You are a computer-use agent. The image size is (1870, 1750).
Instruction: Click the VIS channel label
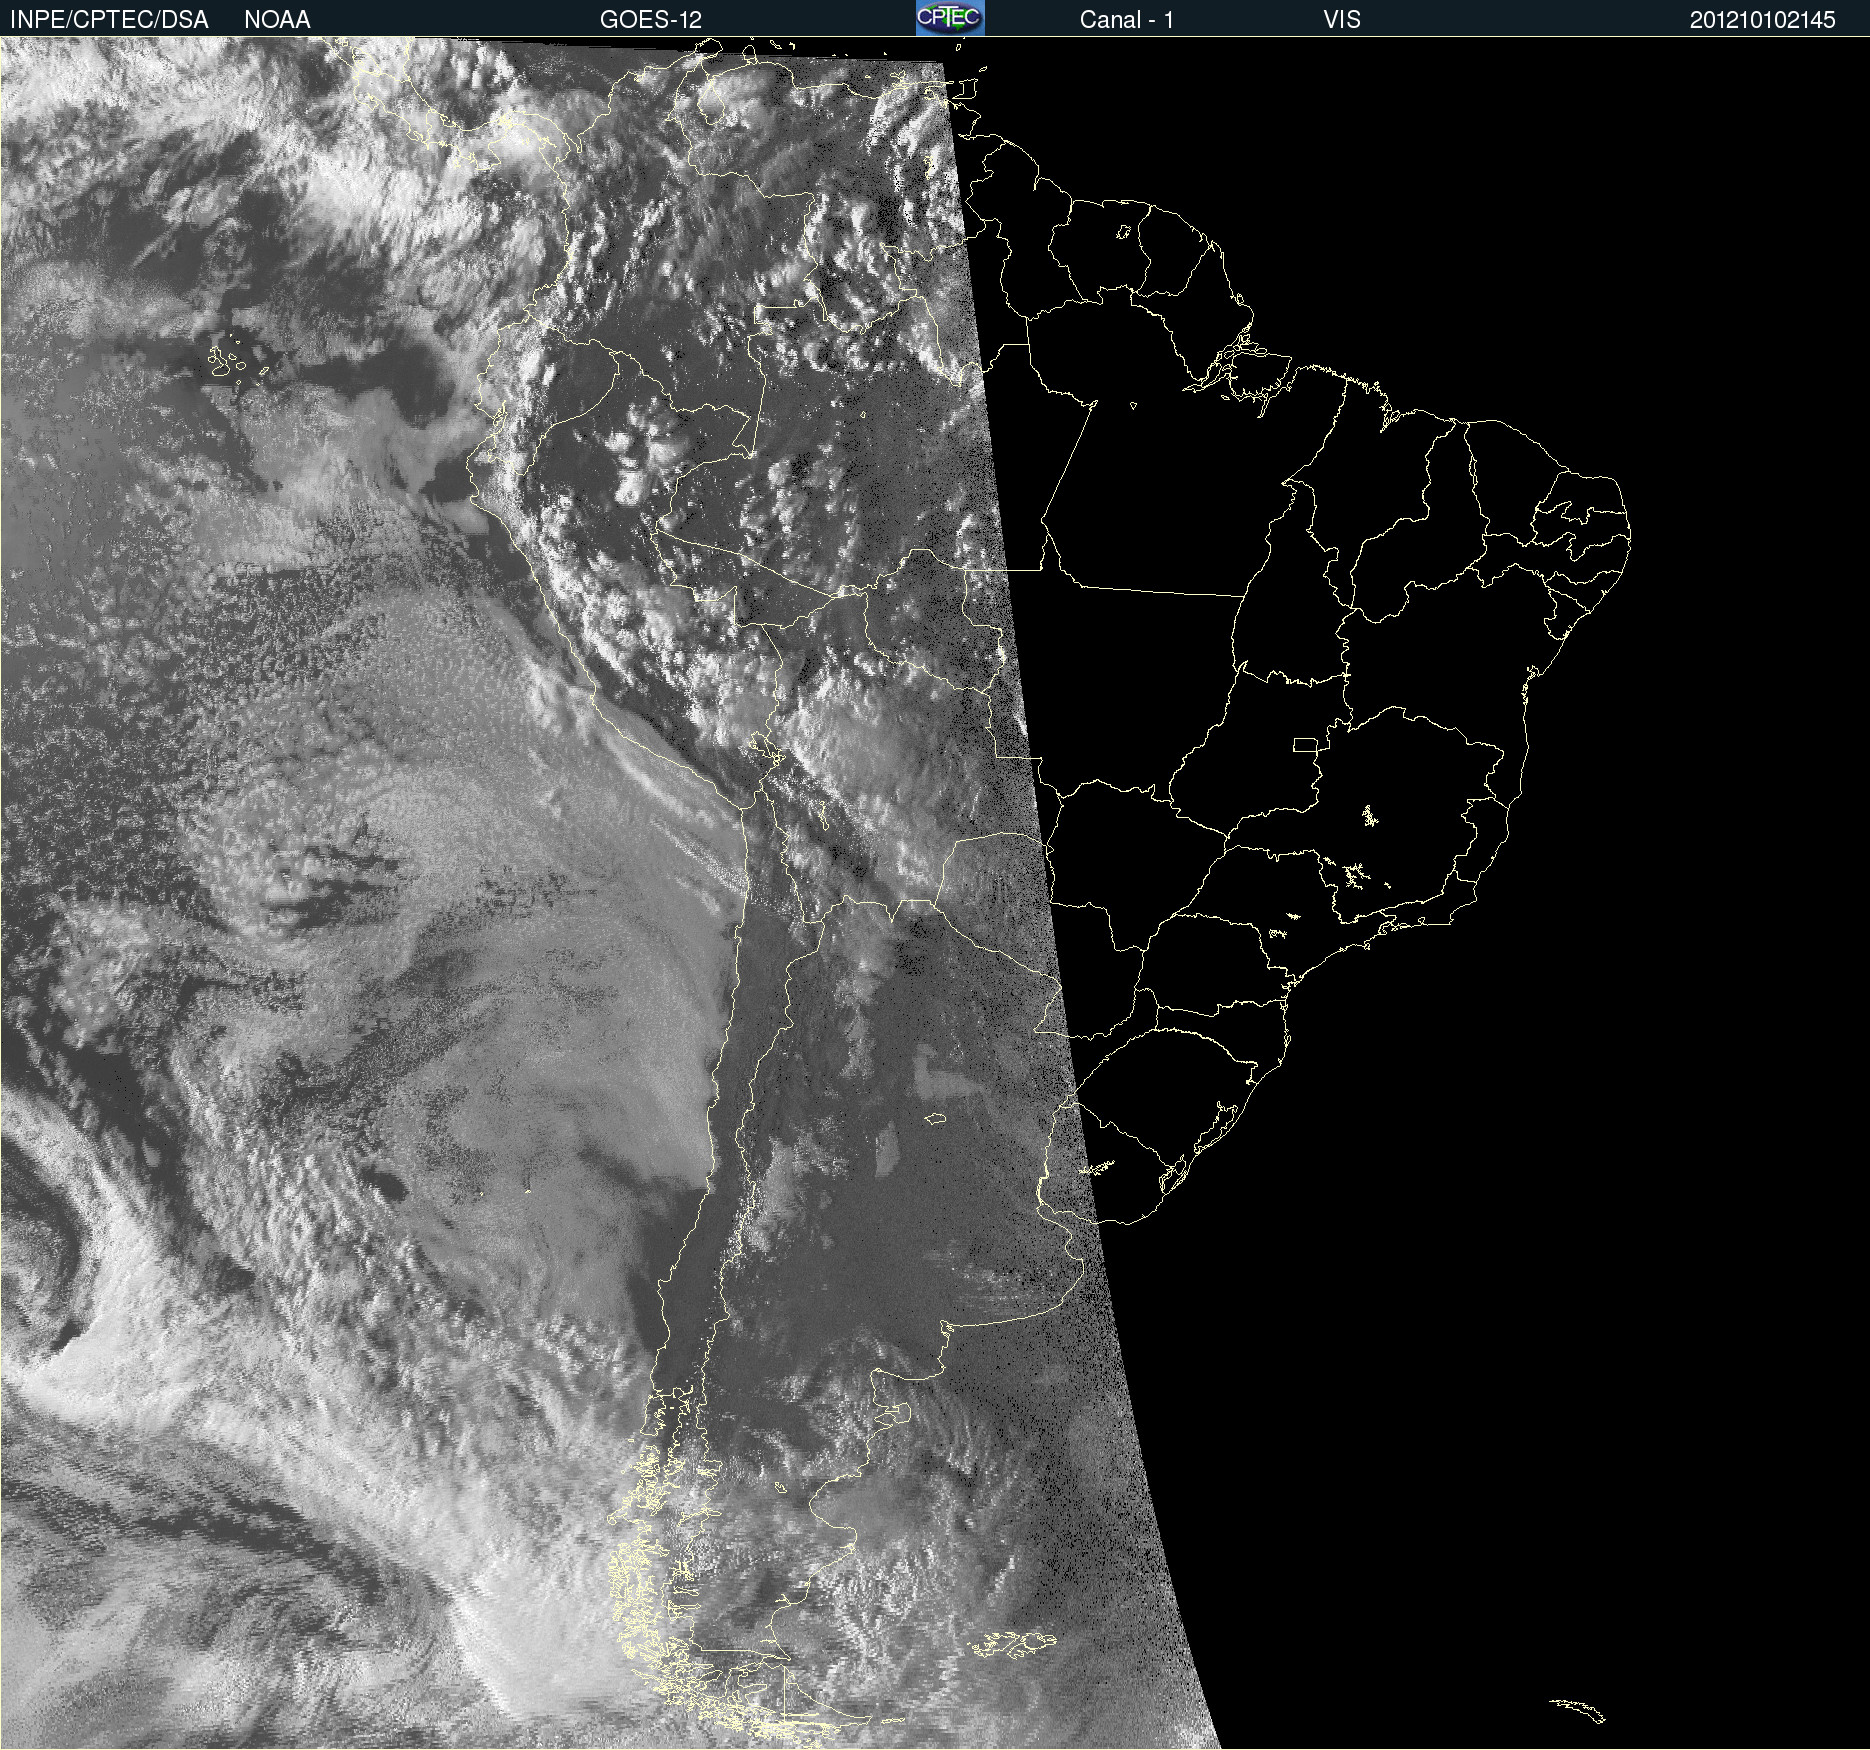coord(1342,20)
